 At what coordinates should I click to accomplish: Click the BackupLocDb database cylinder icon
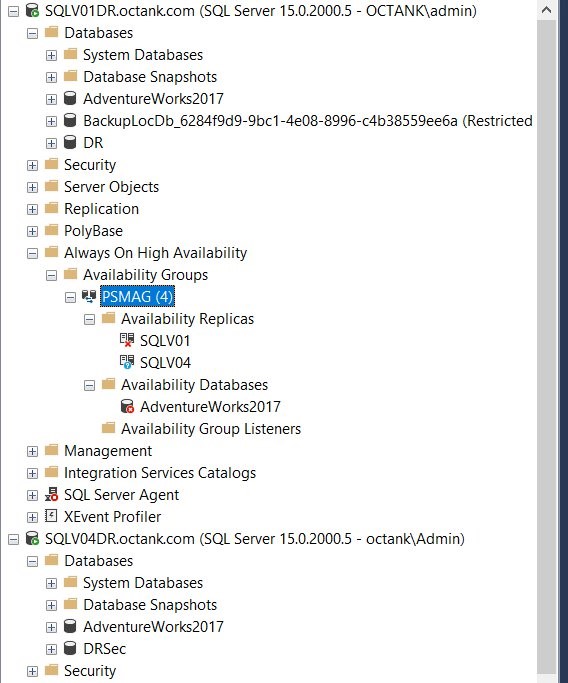click(x=70, y=121)
